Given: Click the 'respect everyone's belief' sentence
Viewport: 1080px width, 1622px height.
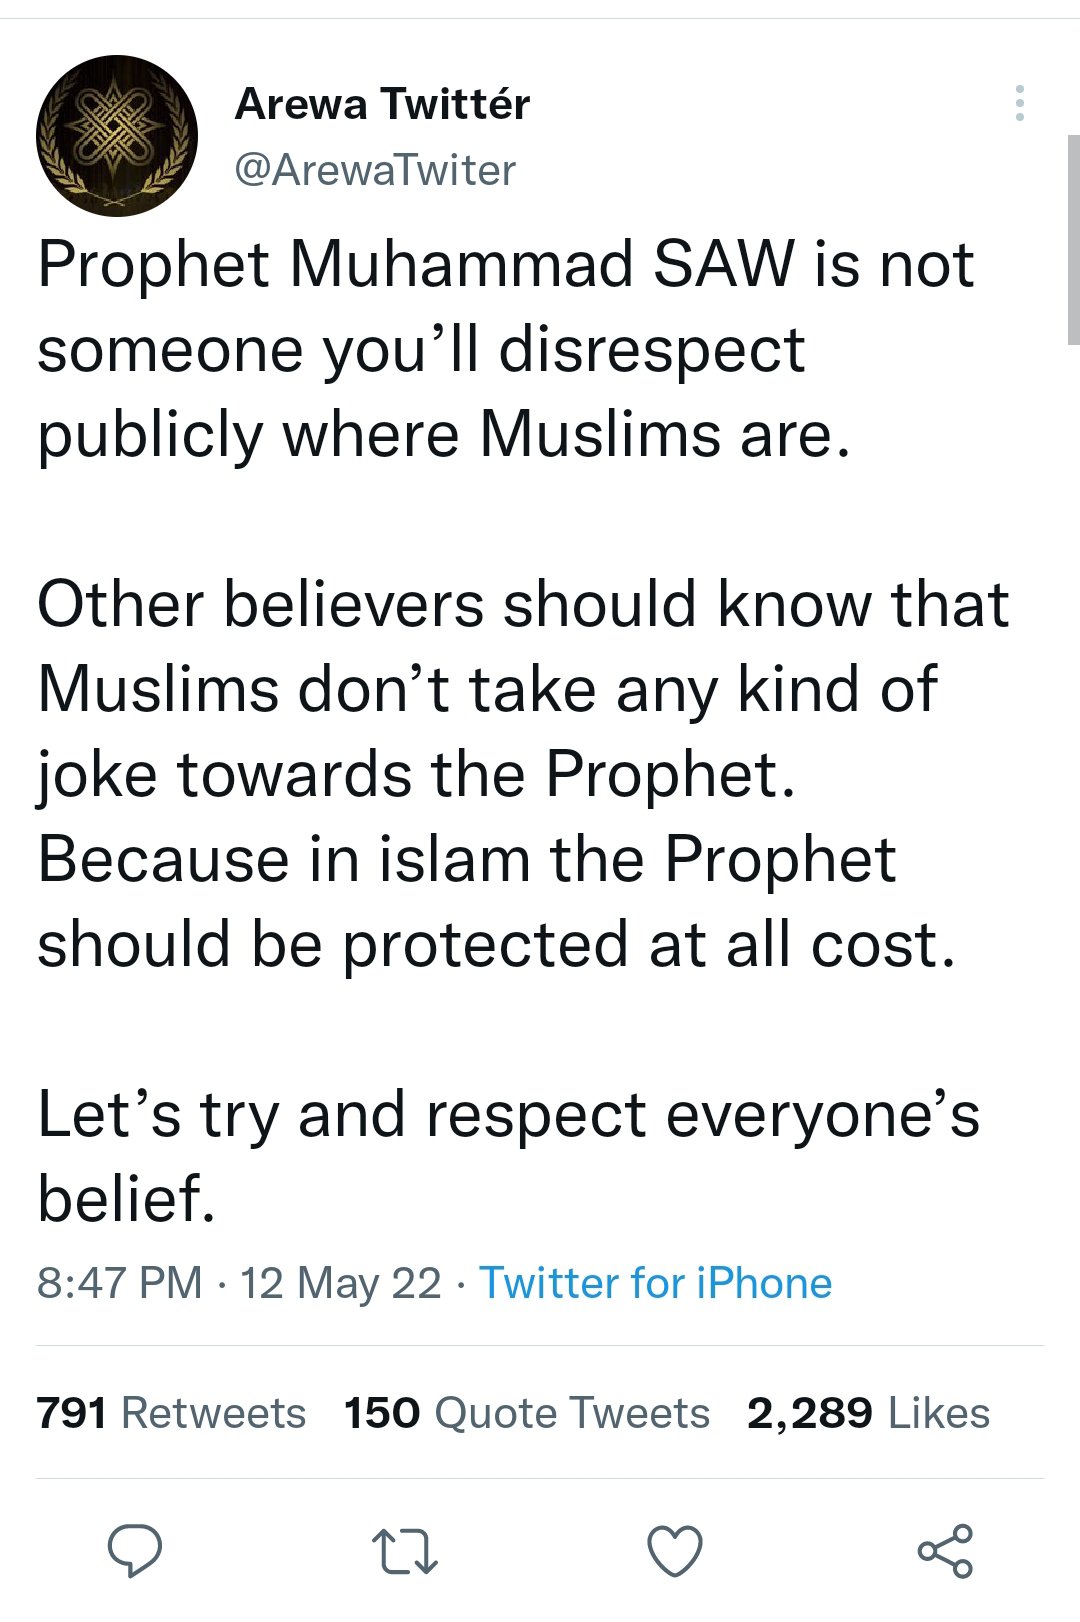Looking at the screenshot, I should click(509, 1157).
